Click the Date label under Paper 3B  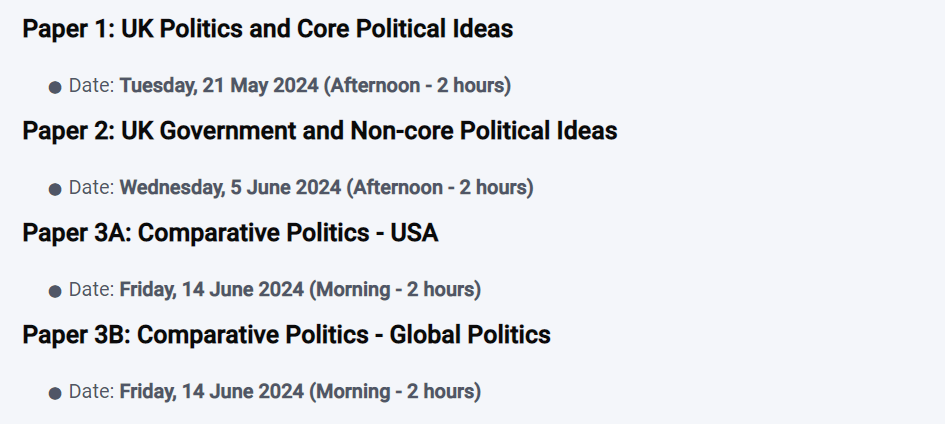click(92, 391)
